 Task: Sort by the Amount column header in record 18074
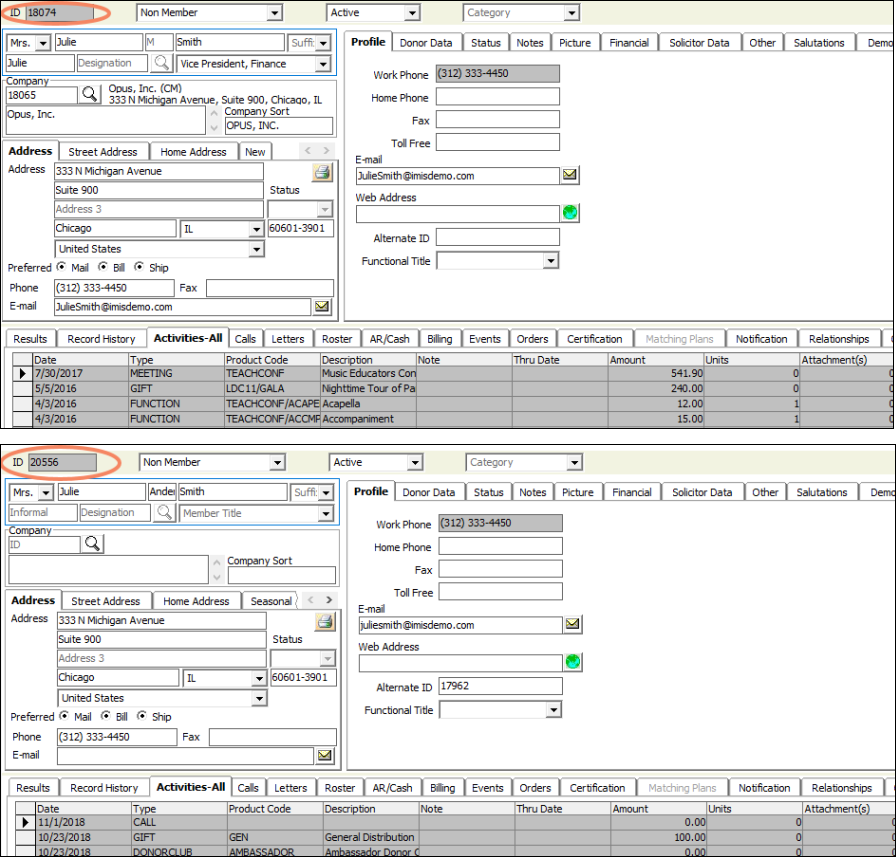[655, 360]
